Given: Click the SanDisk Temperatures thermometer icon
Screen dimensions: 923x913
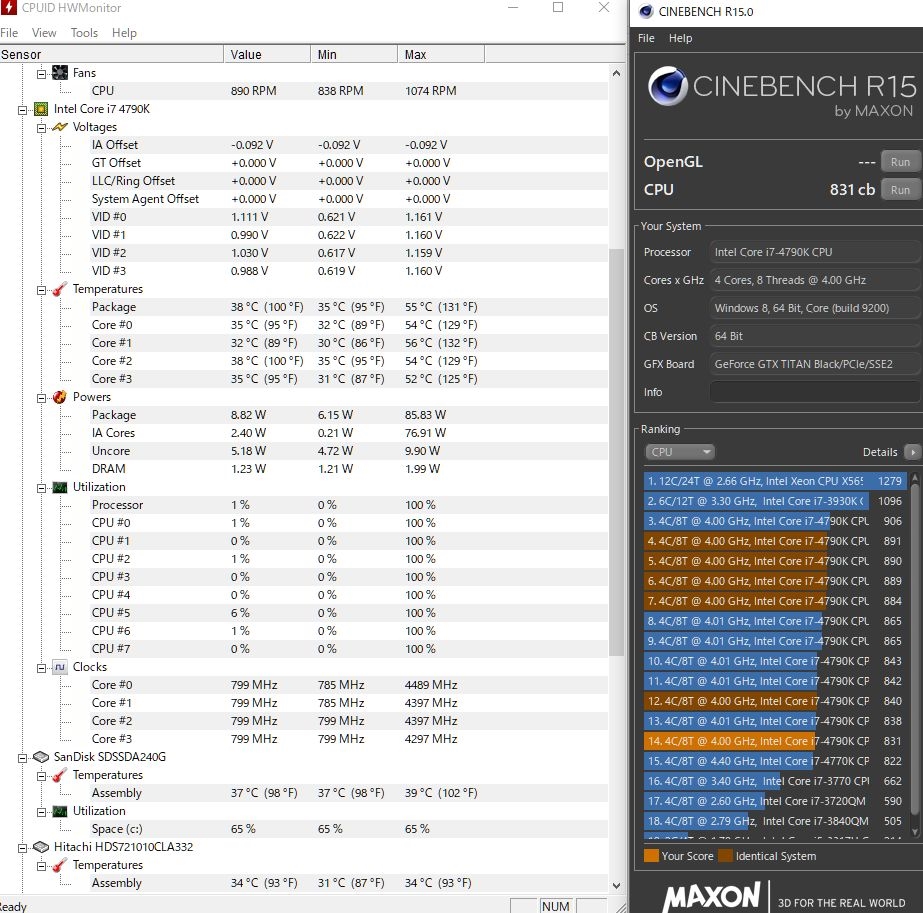Looking at the screenshot, I should tap(60, 775).
